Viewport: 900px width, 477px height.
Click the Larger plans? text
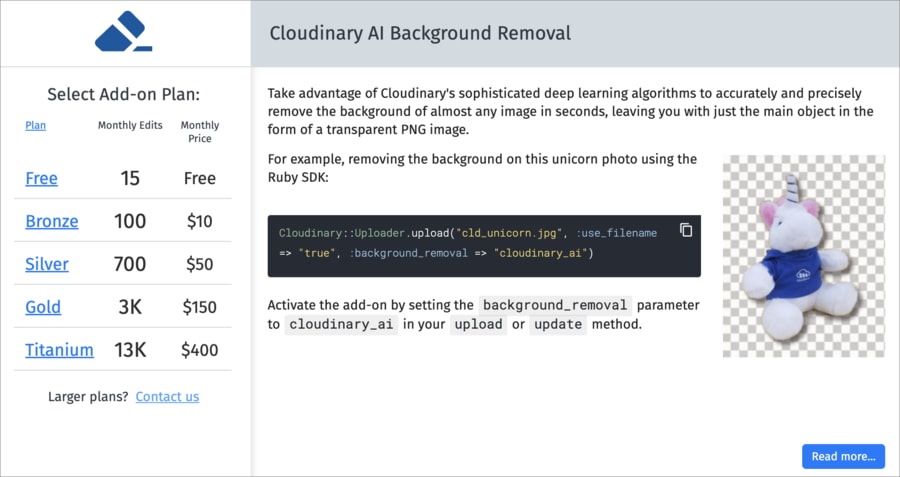tap(88, 397)
